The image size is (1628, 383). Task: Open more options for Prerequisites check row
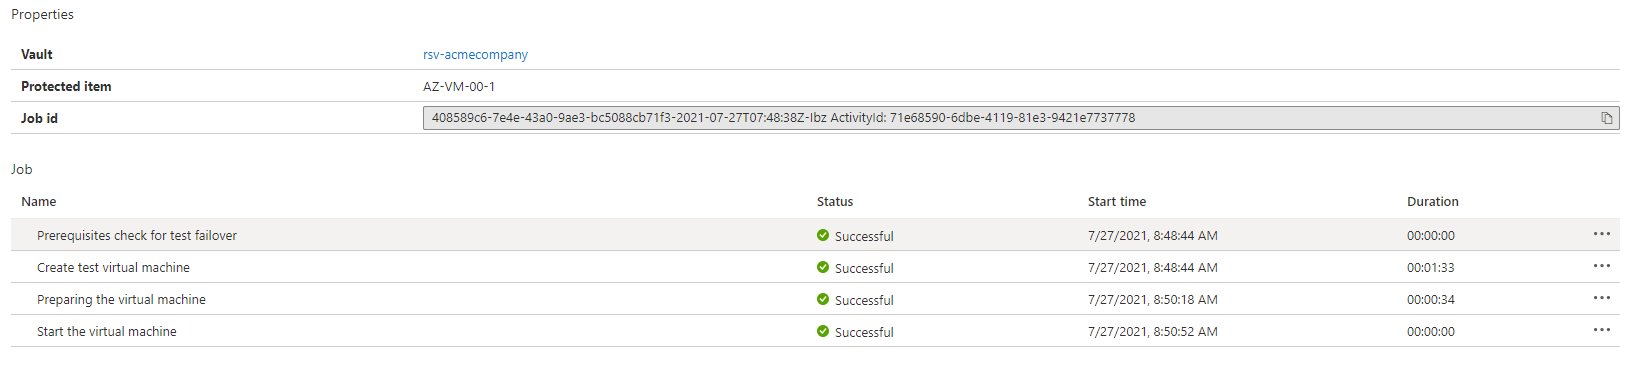[1602, 234]
